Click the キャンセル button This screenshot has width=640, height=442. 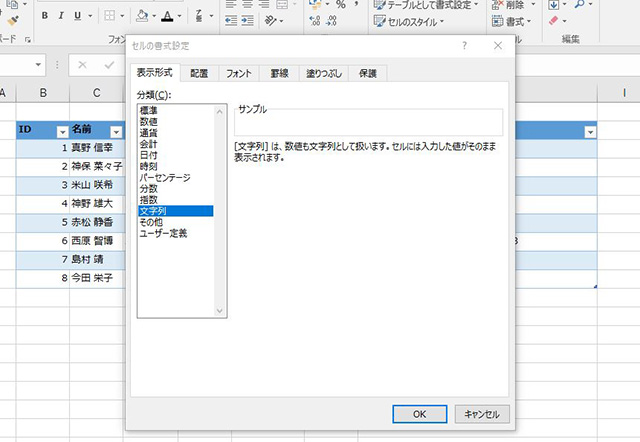tap(483, 413)
